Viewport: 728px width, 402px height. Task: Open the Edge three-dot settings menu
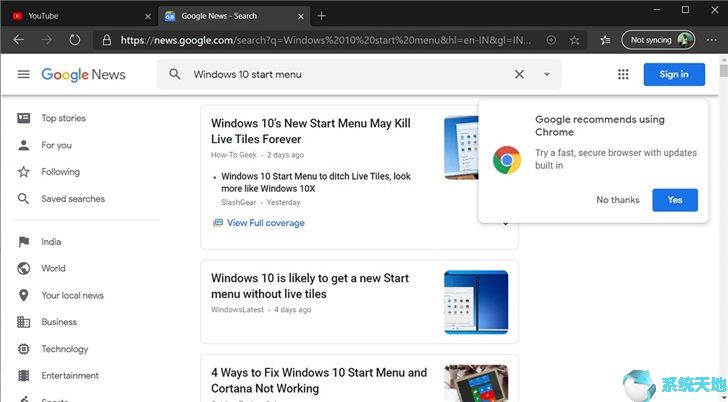711,40
